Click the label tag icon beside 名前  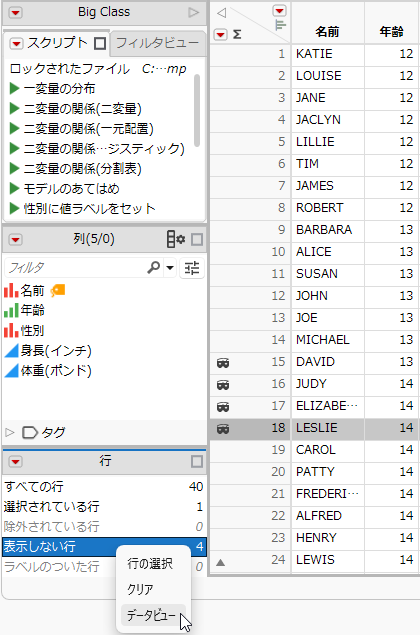pos(58,290)
